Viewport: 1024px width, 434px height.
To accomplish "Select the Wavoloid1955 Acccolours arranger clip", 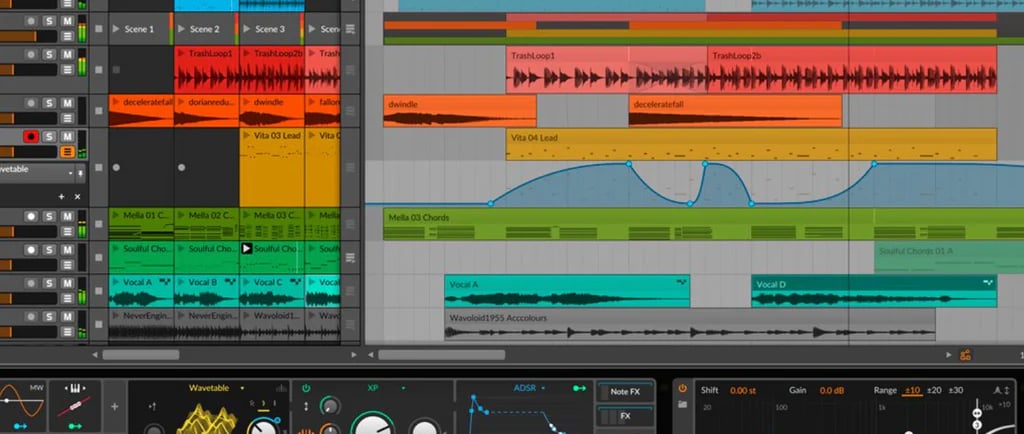I will (x=690, y=324).
